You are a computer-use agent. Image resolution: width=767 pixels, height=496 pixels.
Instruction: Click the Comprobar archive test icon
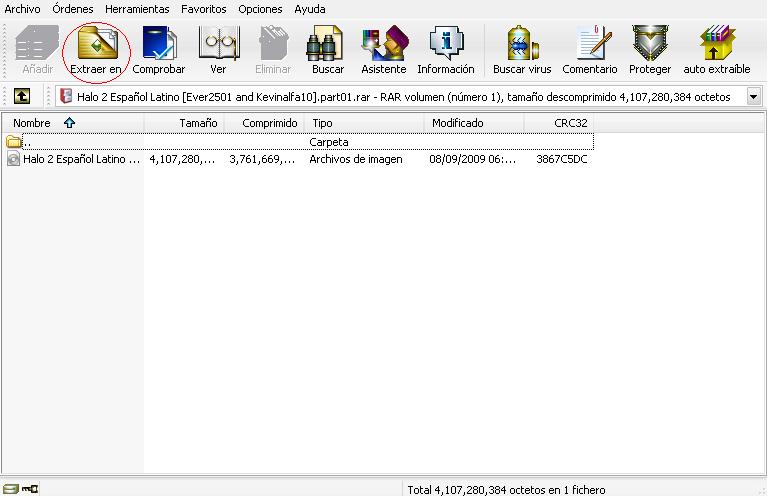pos(159,43)
